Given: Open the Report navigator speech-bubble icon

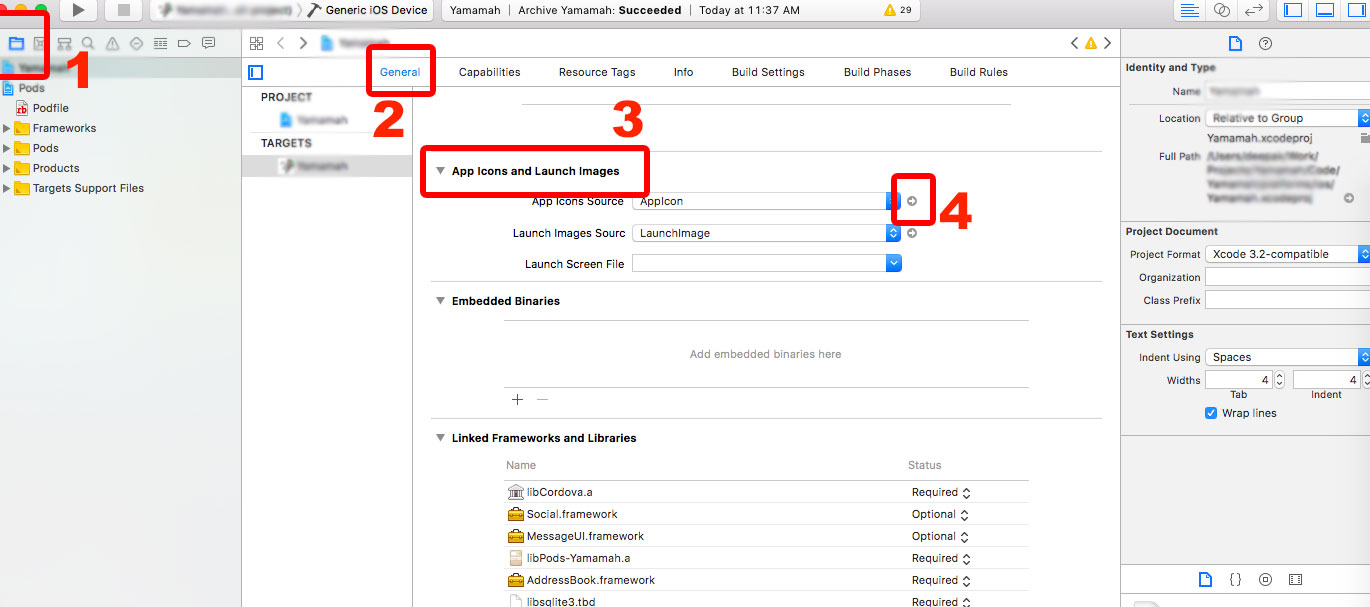Looking at the screenshot, I should tap(208, 44).
